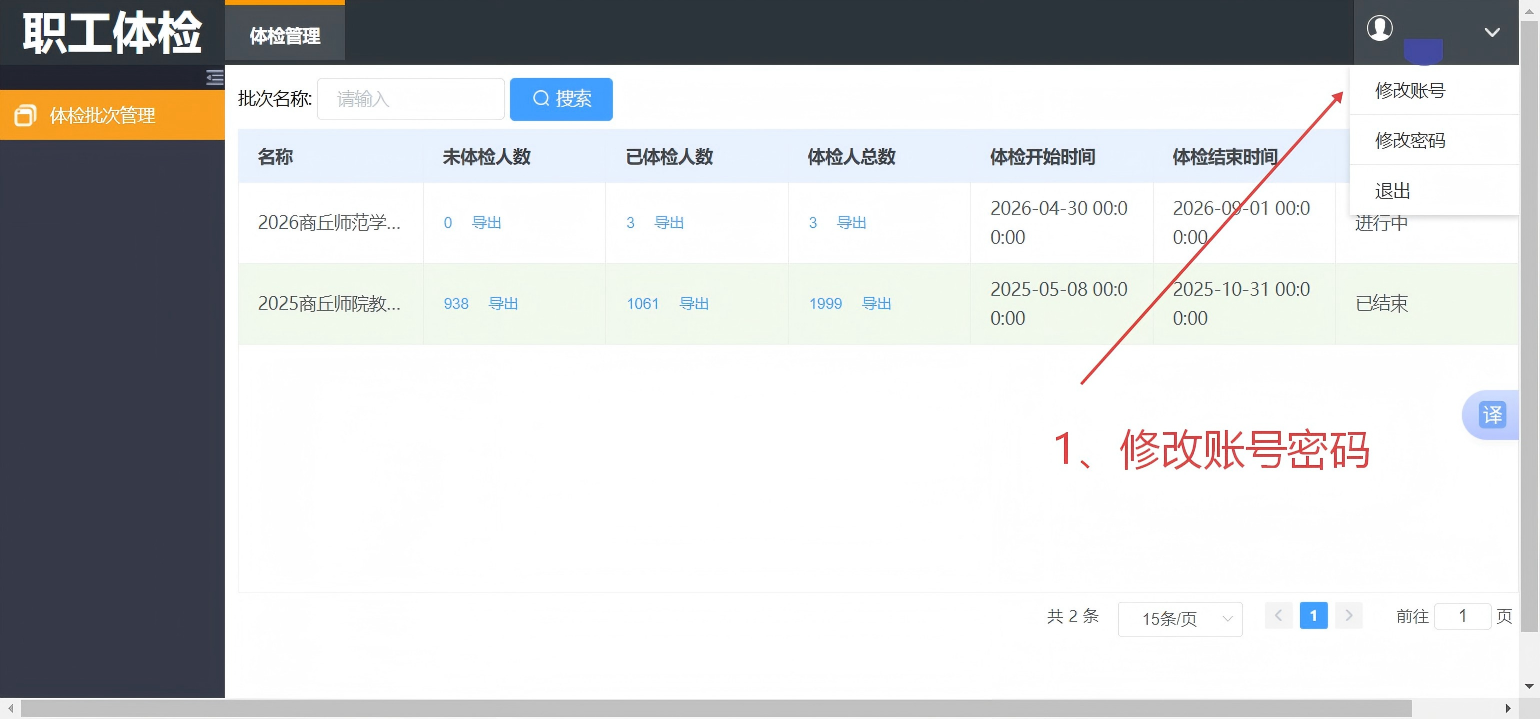Focus the 批次名称 input field
This screenshot has height=719, width=1540.
pos(411,99)
